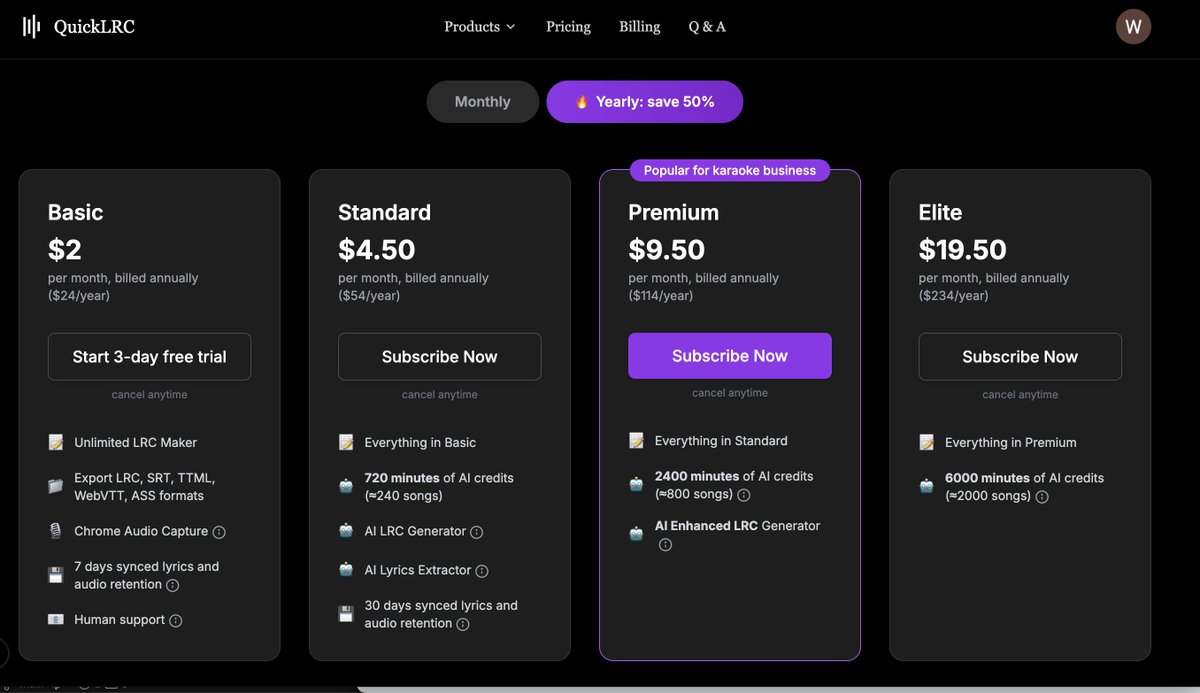Click the Basic plan title

coord(76,212)
